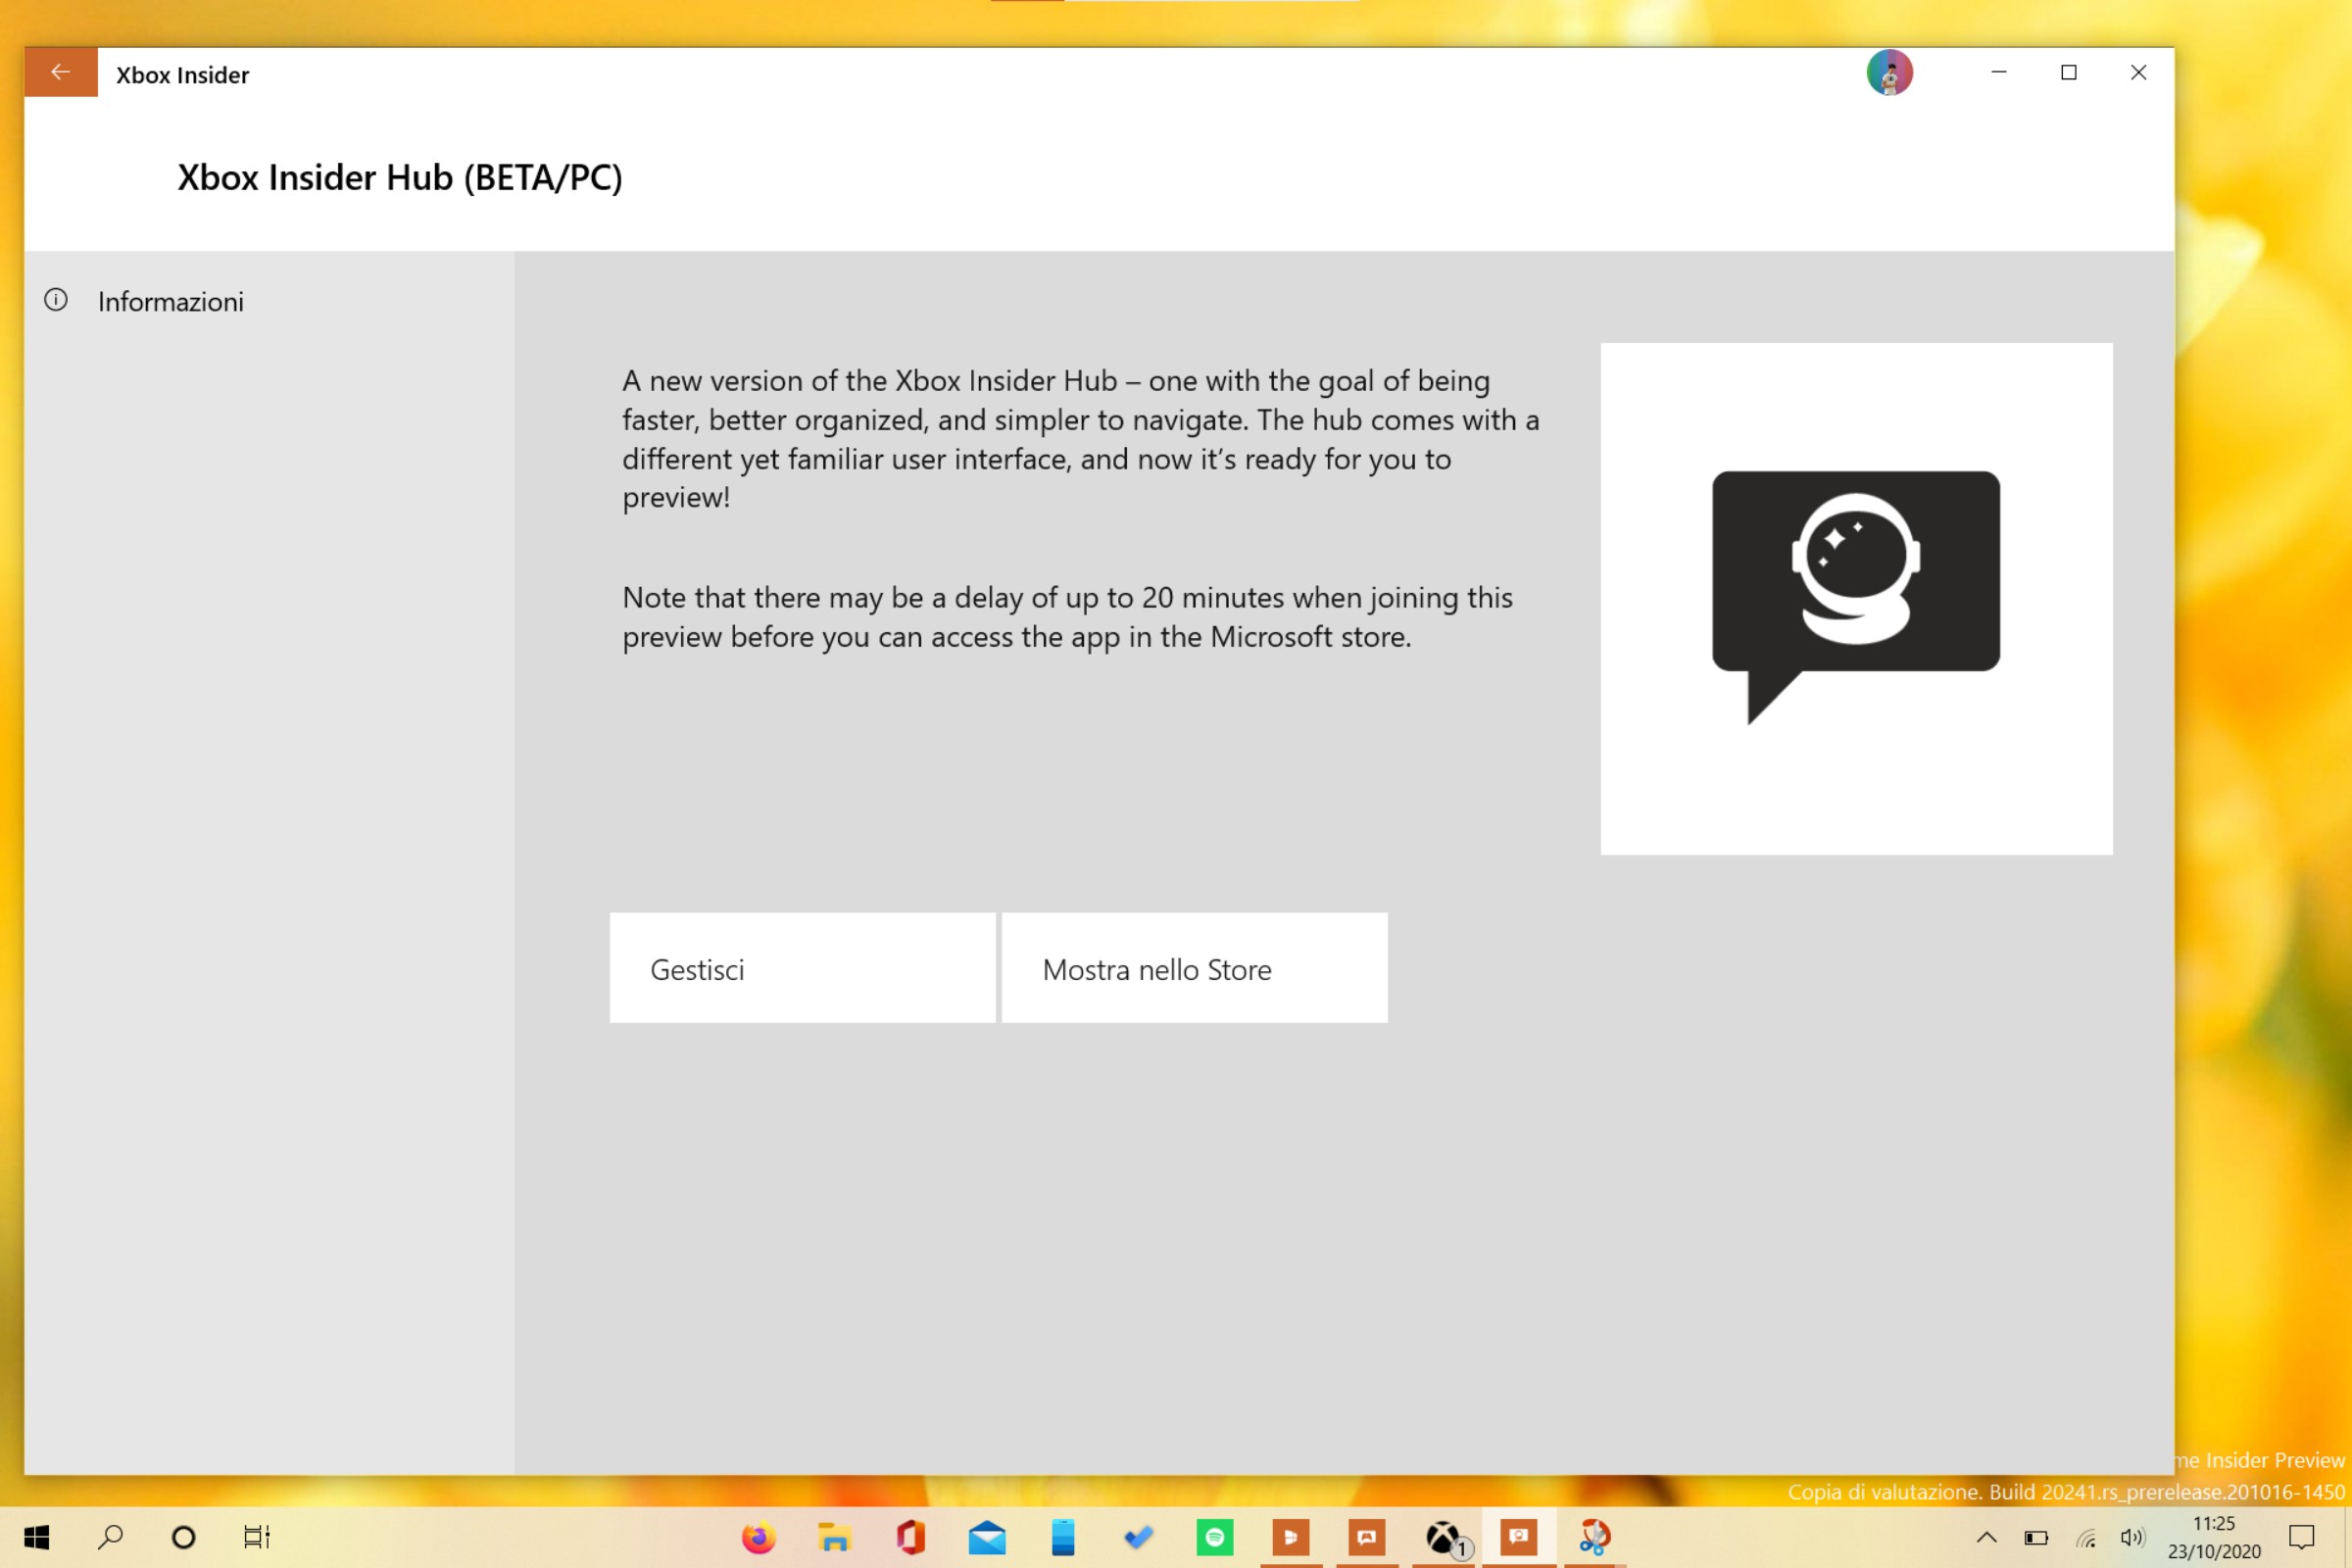Viewport: 2352px width, 1568px height.
Task: Open the volume speaker tray icon
Action: click(x=2133, y=1537)
